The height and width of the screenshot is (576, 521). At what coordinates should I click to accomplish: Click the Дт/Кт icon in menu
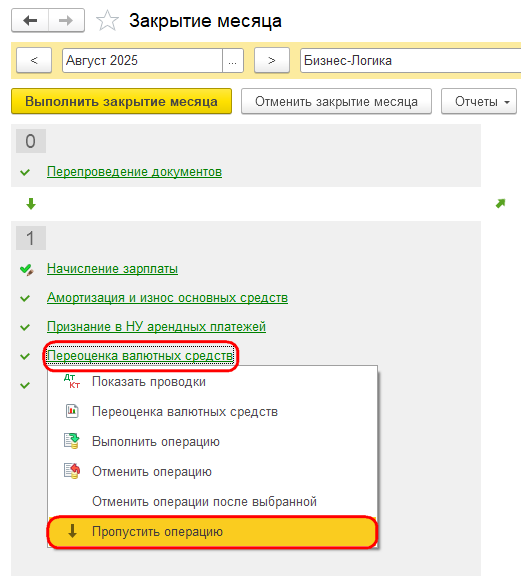72,381
